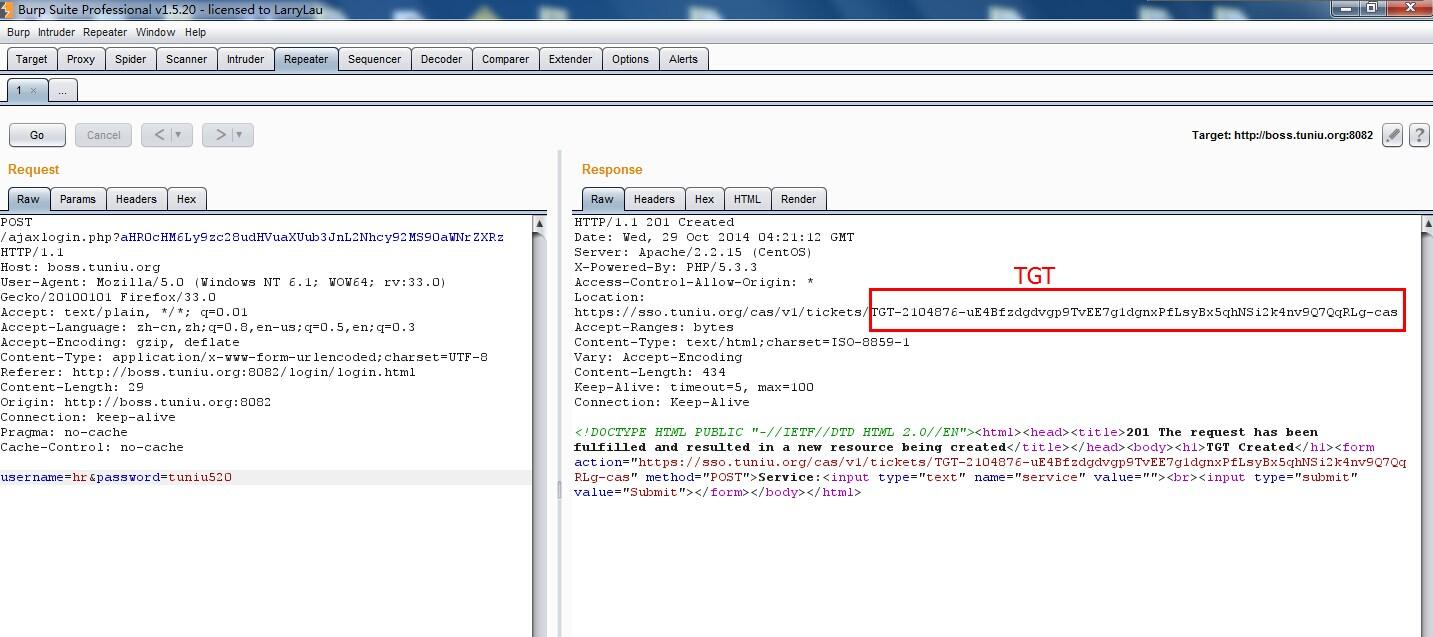Switch to the Extender tab

coord(570,59)
